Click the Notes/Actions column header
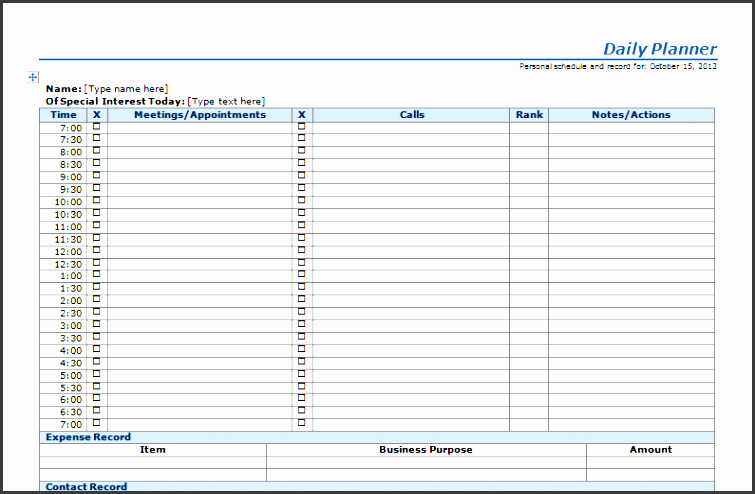Screen dimensions: 755x494 pyautogui.click(x=631, y=115)
